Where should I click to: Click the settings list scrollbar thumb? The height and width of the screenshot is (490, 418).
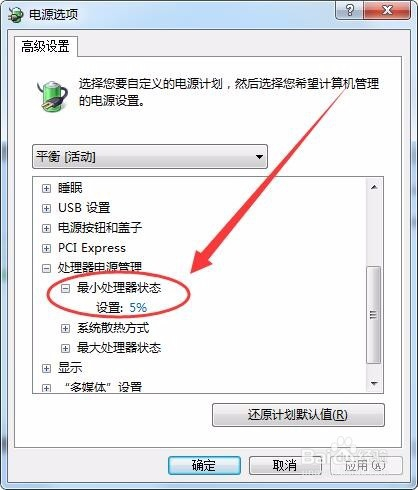373,315
